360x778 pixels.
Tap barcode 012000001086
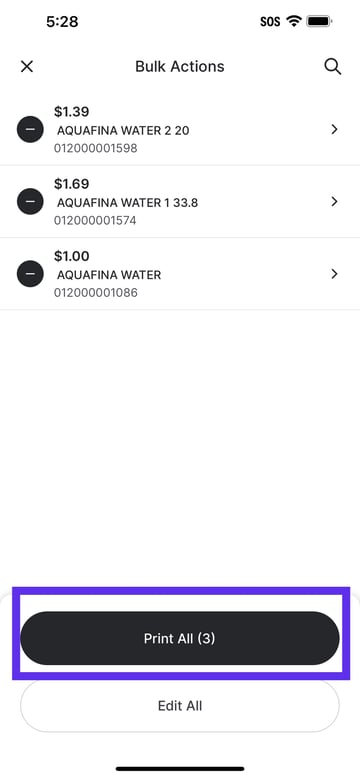(95, 293)
